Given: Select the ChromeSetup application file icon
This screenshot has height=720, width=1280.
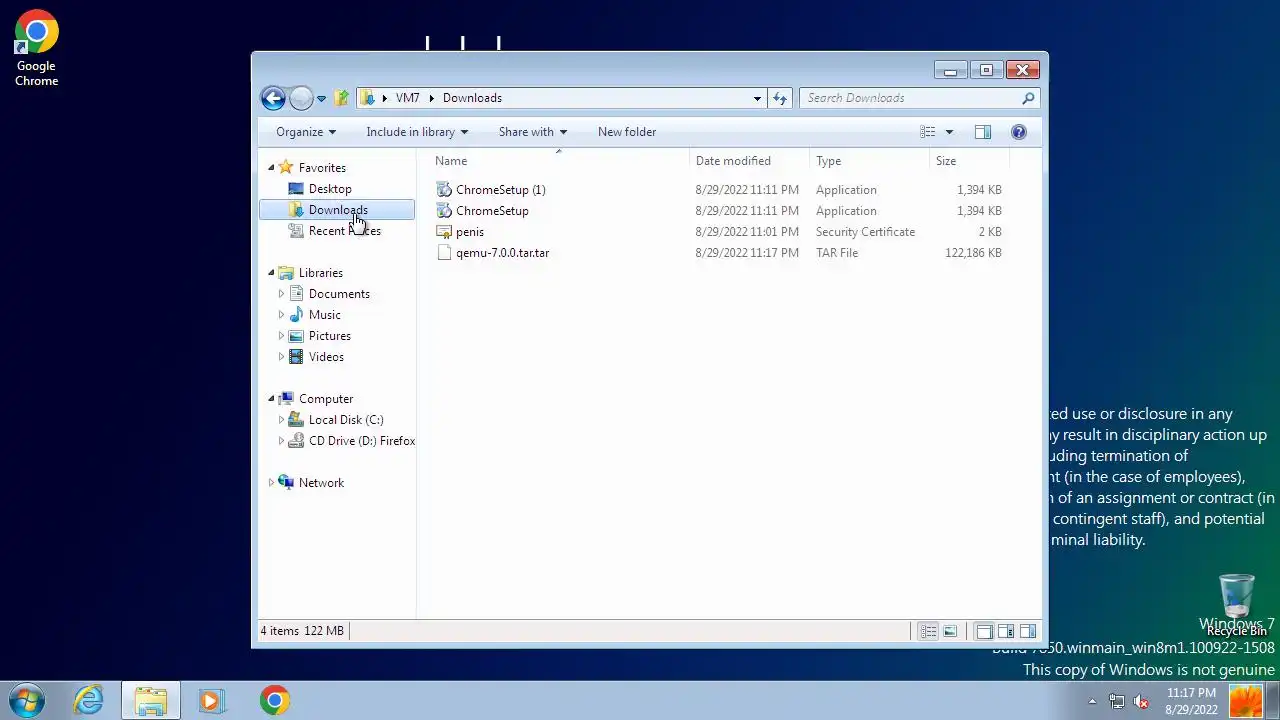Looking at the screenshot, I should (x=444, y=211).
